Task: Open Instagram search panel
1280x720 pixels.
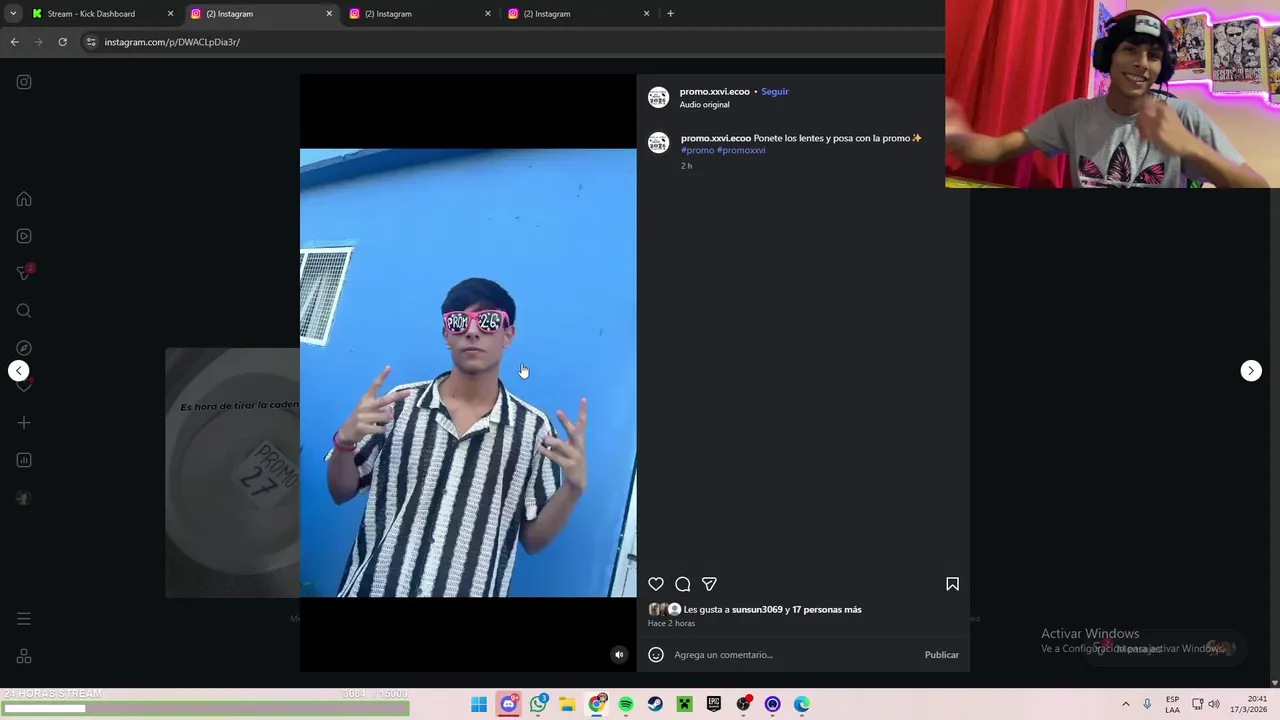Action: 24,311
